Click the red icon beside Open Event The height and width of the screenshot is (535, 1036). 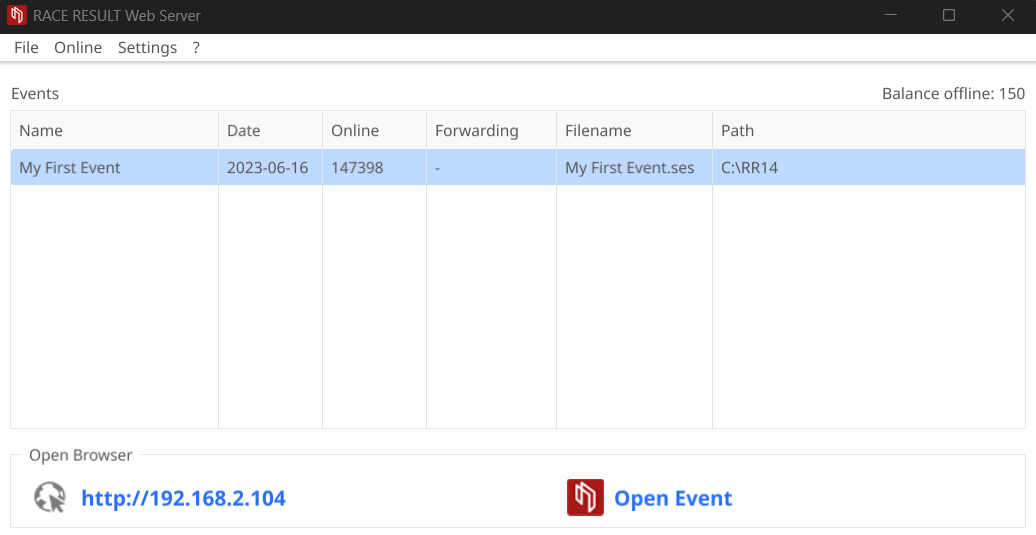(585, 498)
